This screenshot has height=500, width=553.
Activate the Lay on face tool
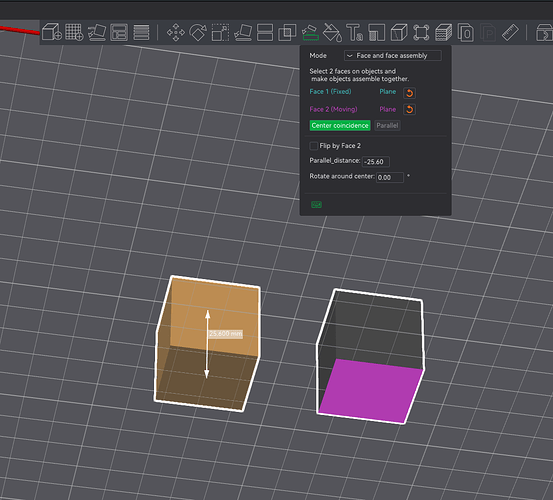[x=243, y=32]
